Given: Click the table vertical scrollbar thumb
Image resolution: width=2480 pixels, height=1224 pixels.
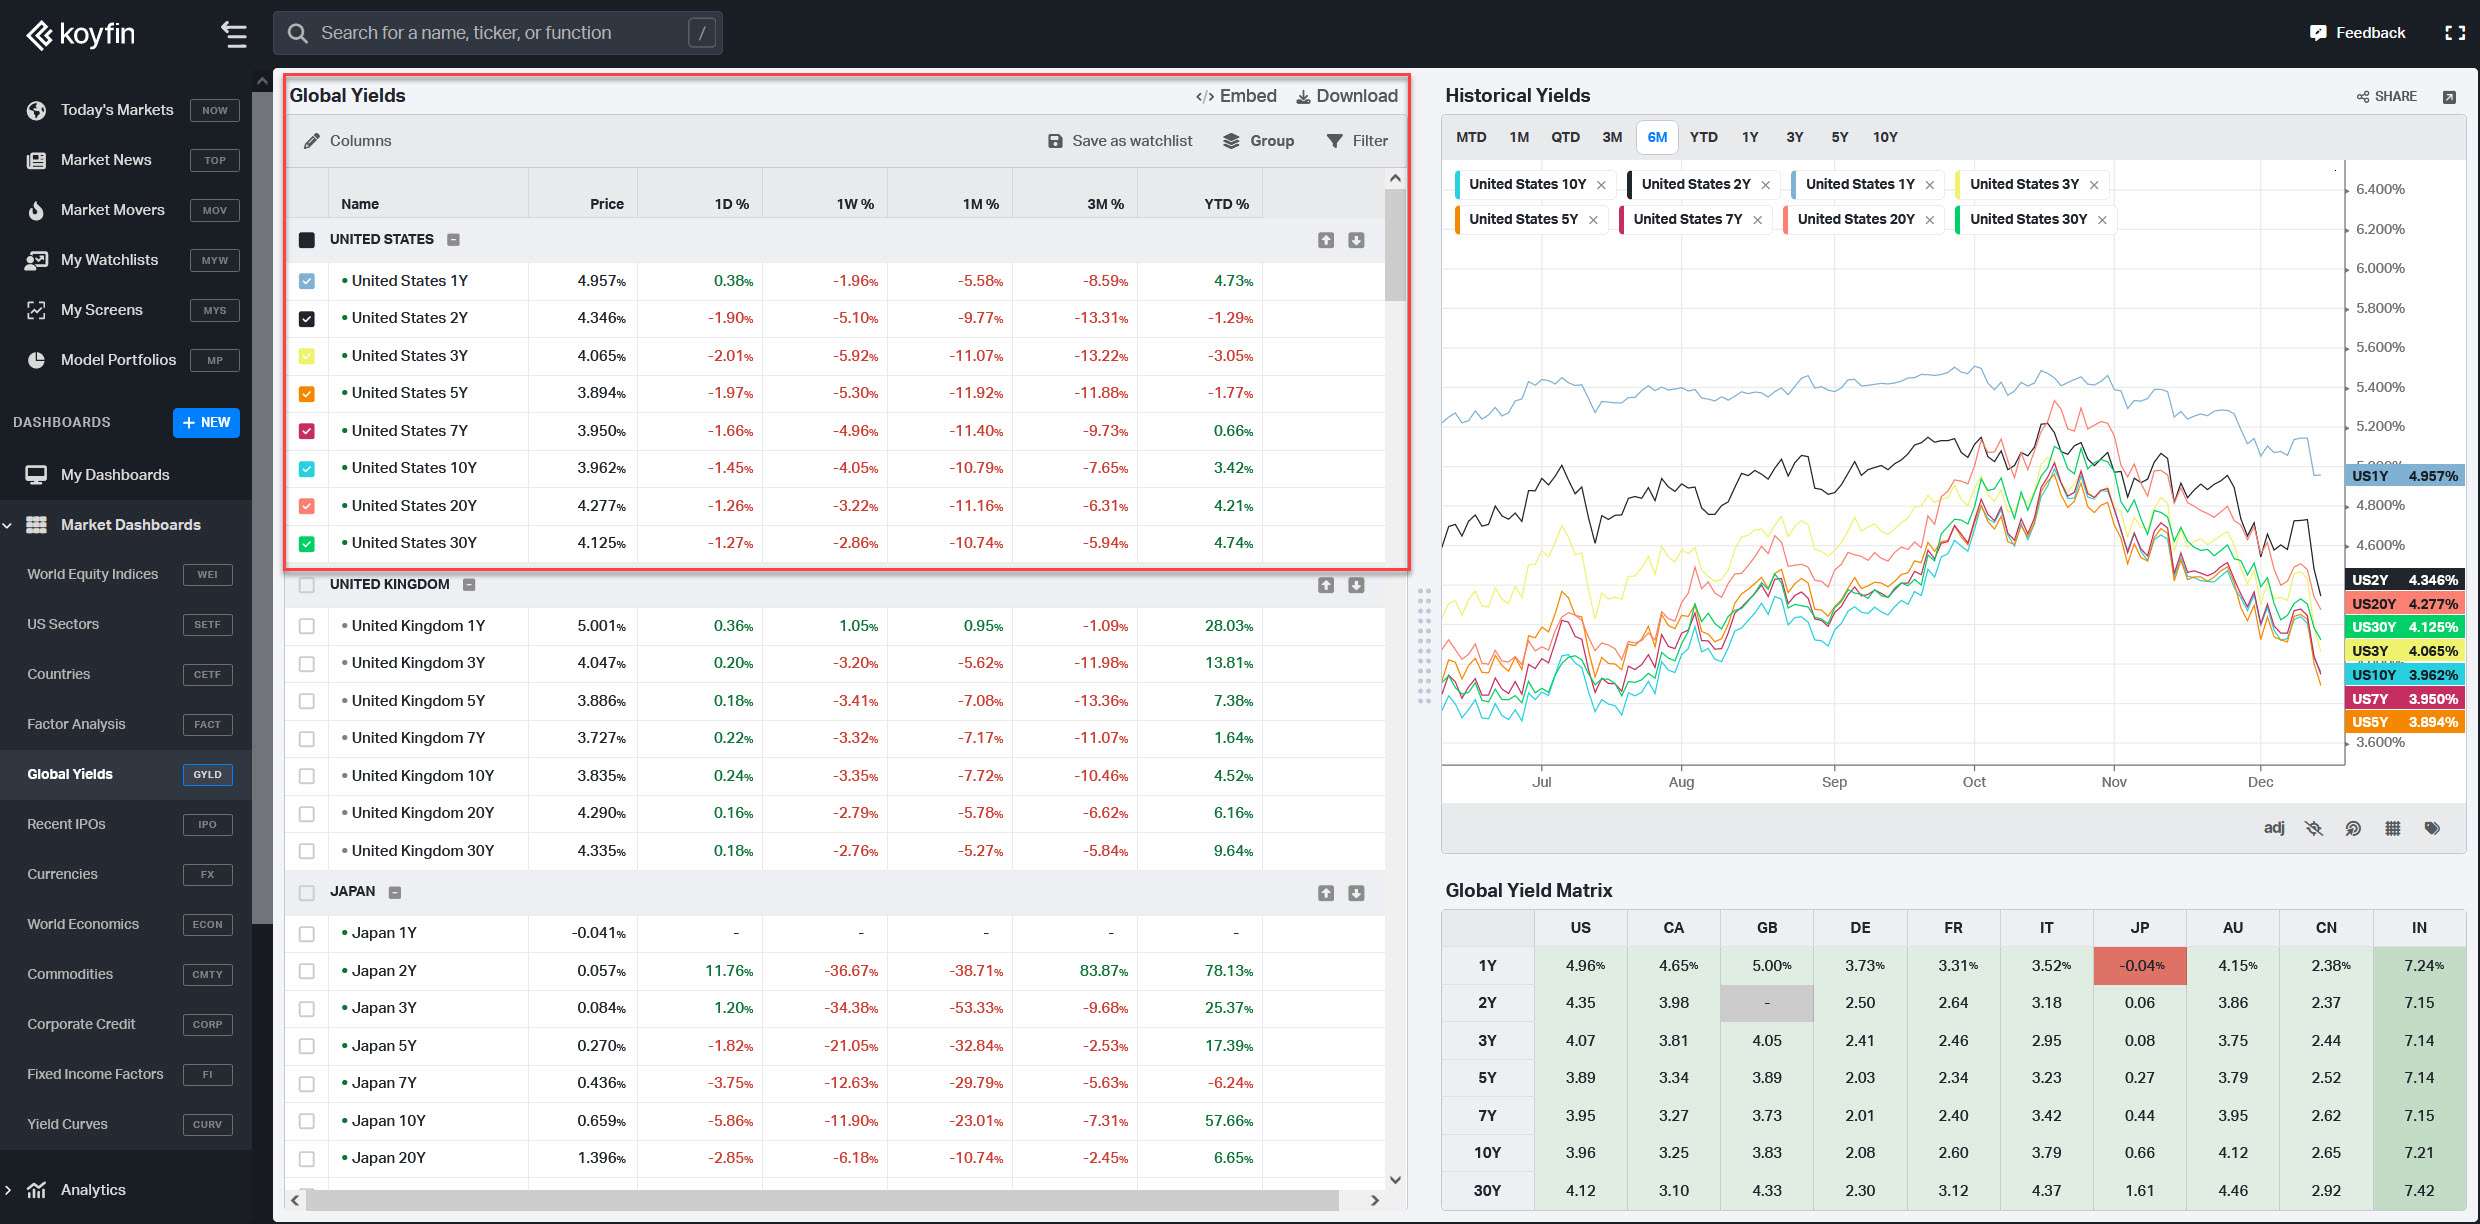Looking at the screenshot, I should tap(1395, 245).
